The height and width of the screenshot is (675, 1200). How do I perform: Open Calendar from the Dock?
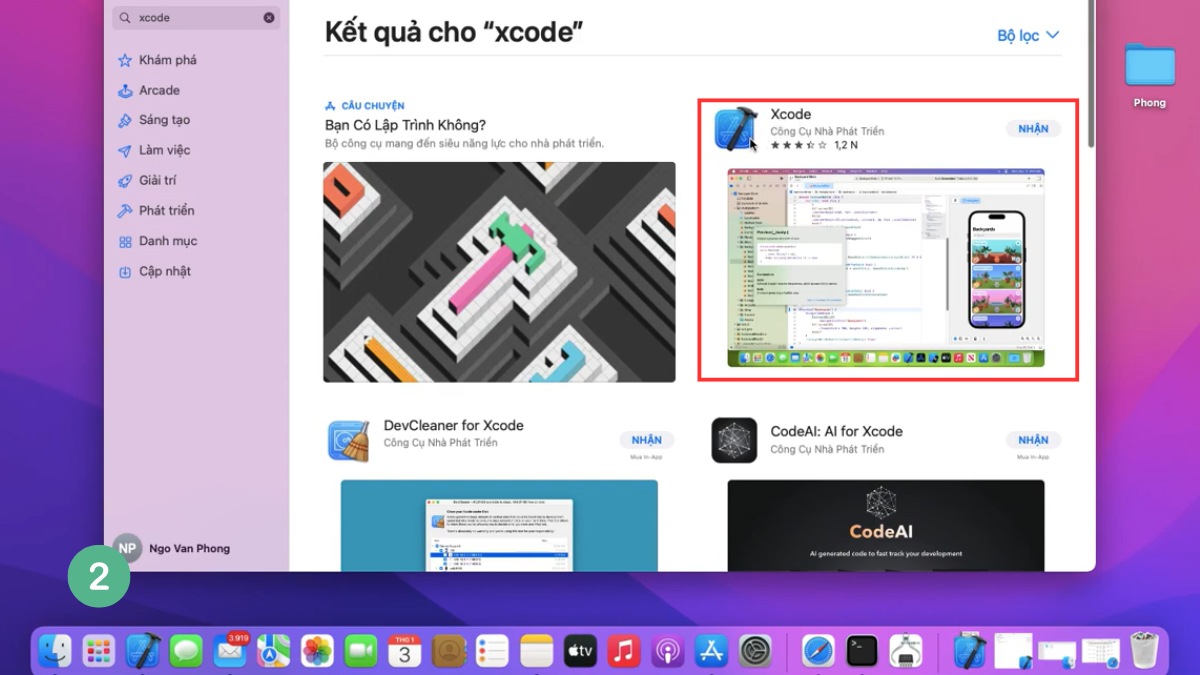[405, 651]
